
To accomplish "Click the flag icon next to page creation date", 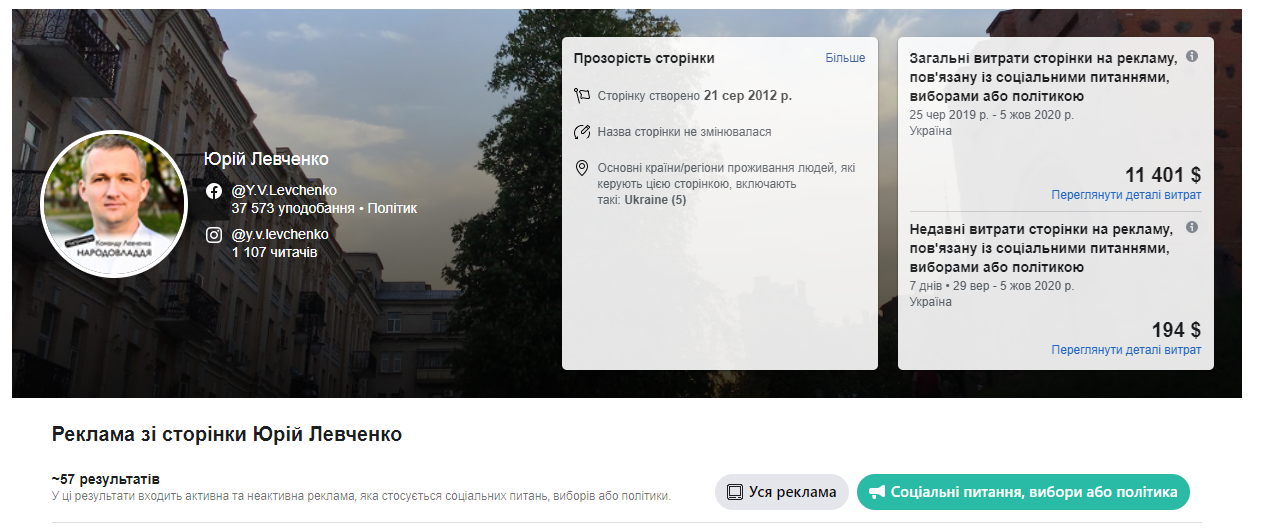I will [582, 96].
